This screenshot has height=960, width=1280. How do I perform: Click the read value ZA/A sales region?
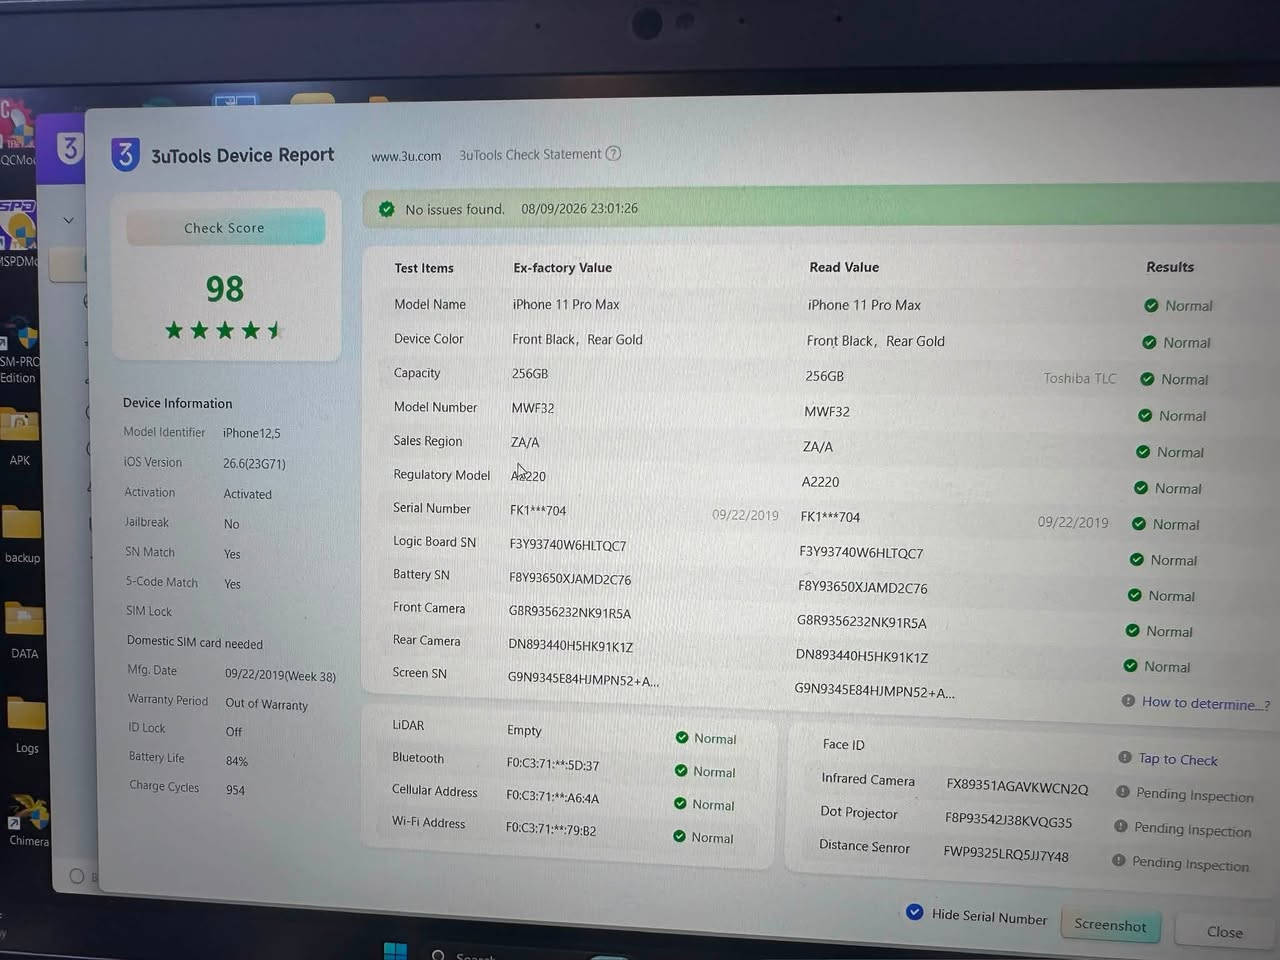[818, 447]
